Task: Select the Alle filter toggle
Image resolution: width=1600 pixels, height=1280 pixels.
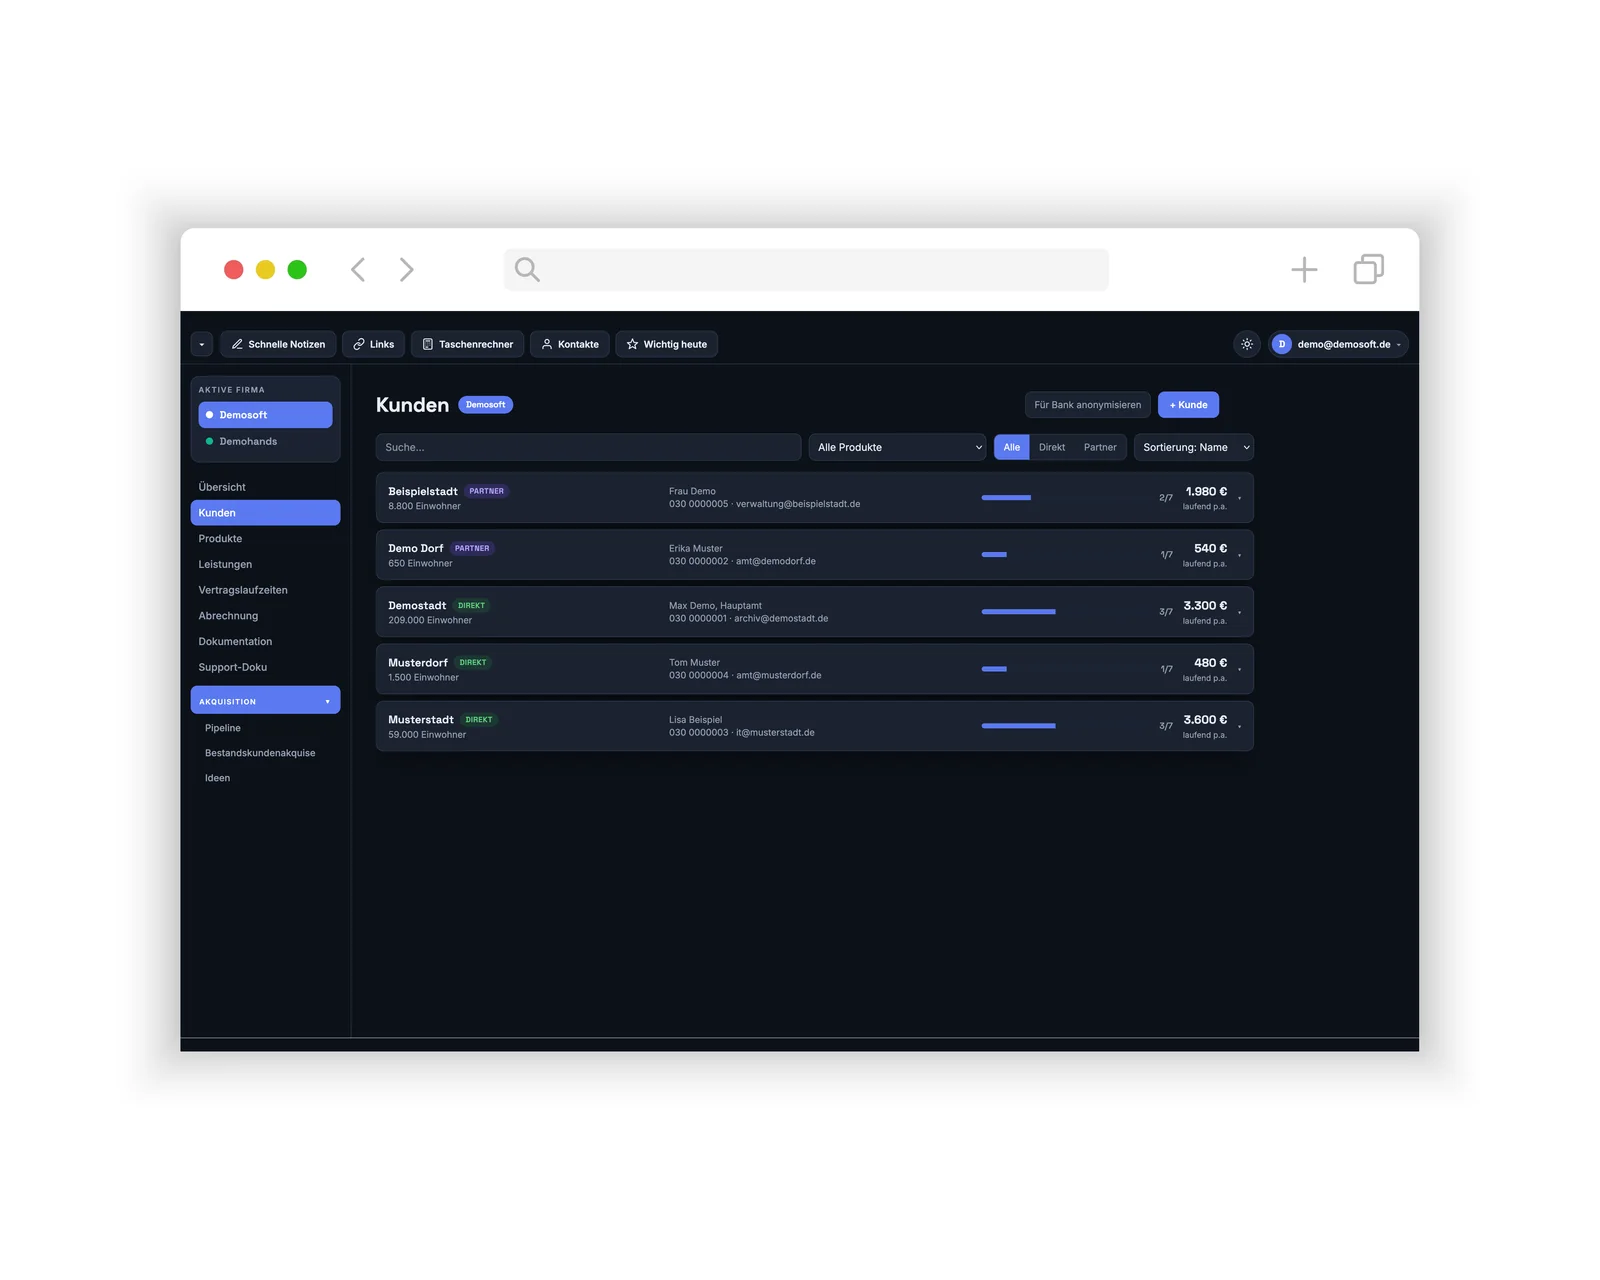Action: coord(1012,447)
